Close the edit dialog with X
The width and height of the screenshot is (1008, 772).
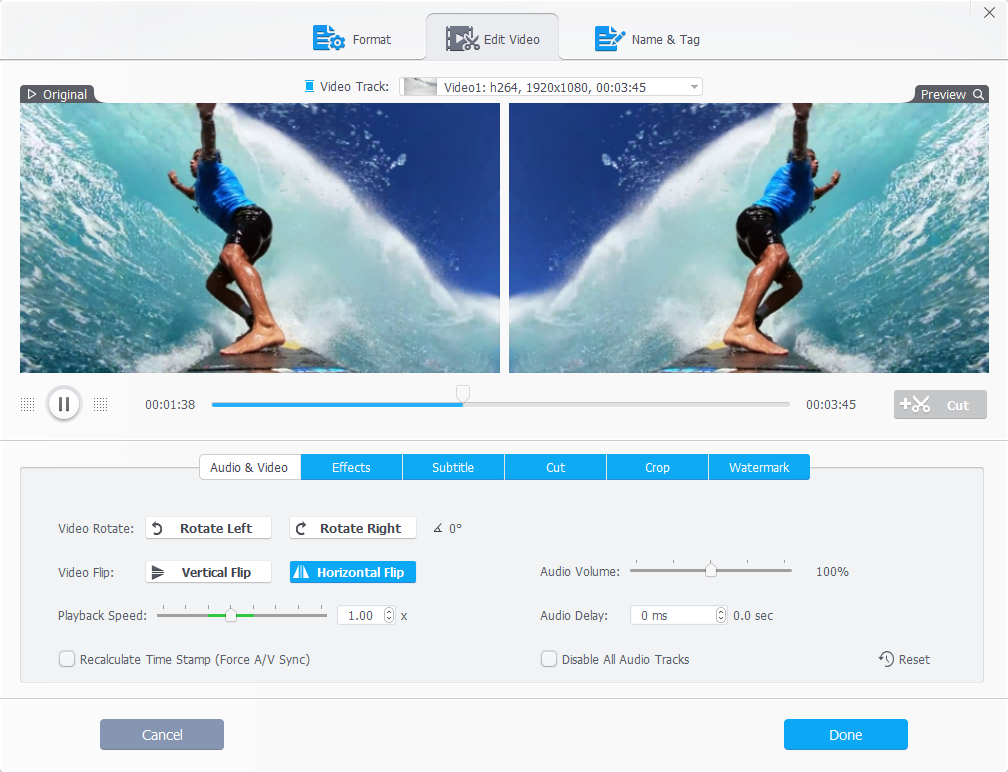click(989, 13)
